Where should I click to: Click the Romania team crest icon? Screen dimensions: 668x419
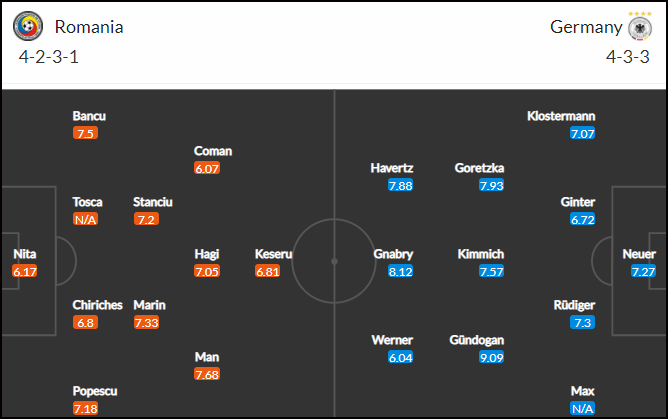tap(28, 26)
